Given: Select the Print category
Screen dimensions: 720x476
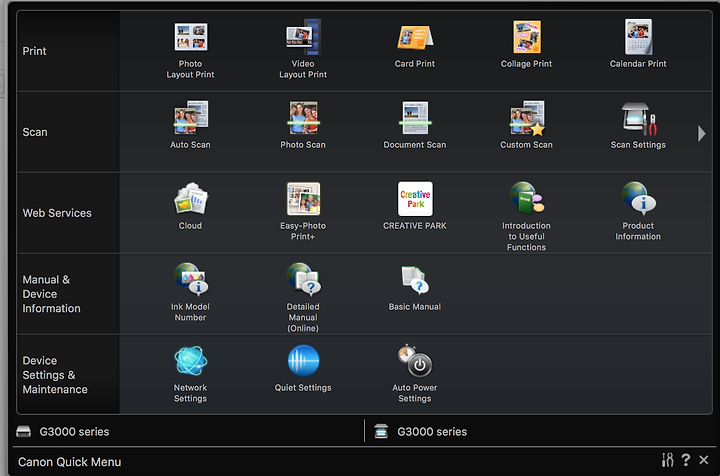Looking at the screenshot, I should tap(68, 51).
